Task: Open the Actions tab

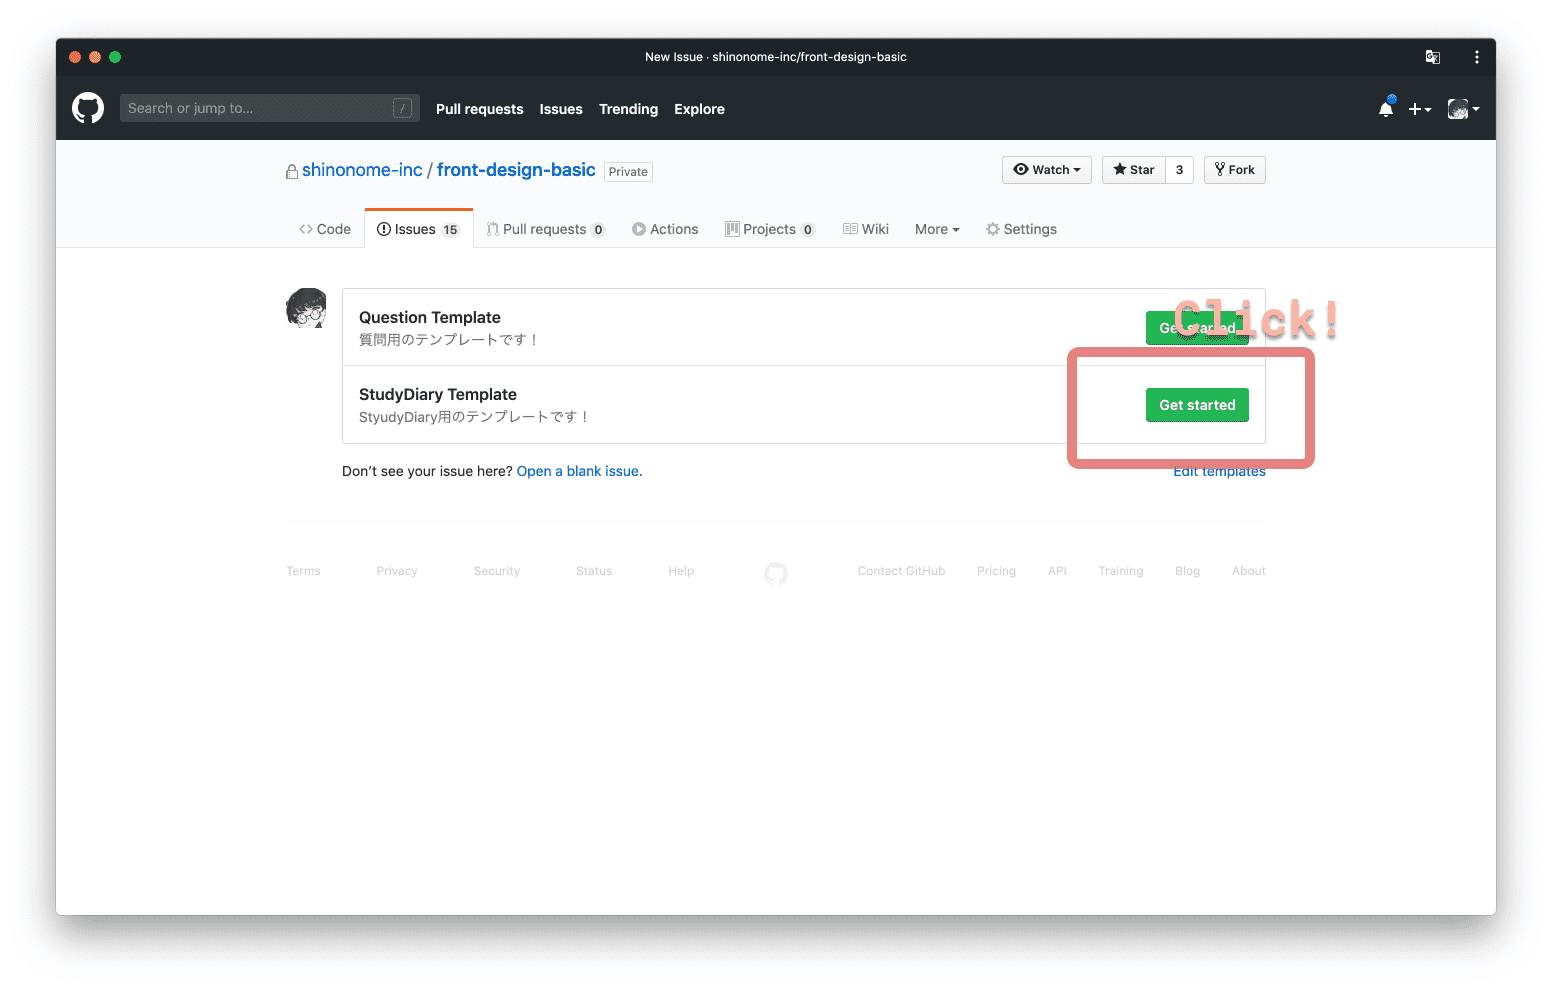Action: pyautogui.click(x=665, y=229)
